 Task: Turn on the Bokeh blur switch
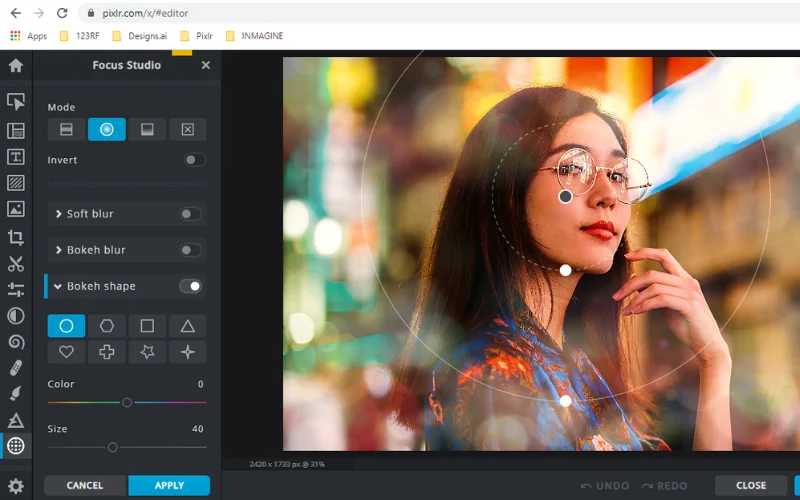pos(190,250)
